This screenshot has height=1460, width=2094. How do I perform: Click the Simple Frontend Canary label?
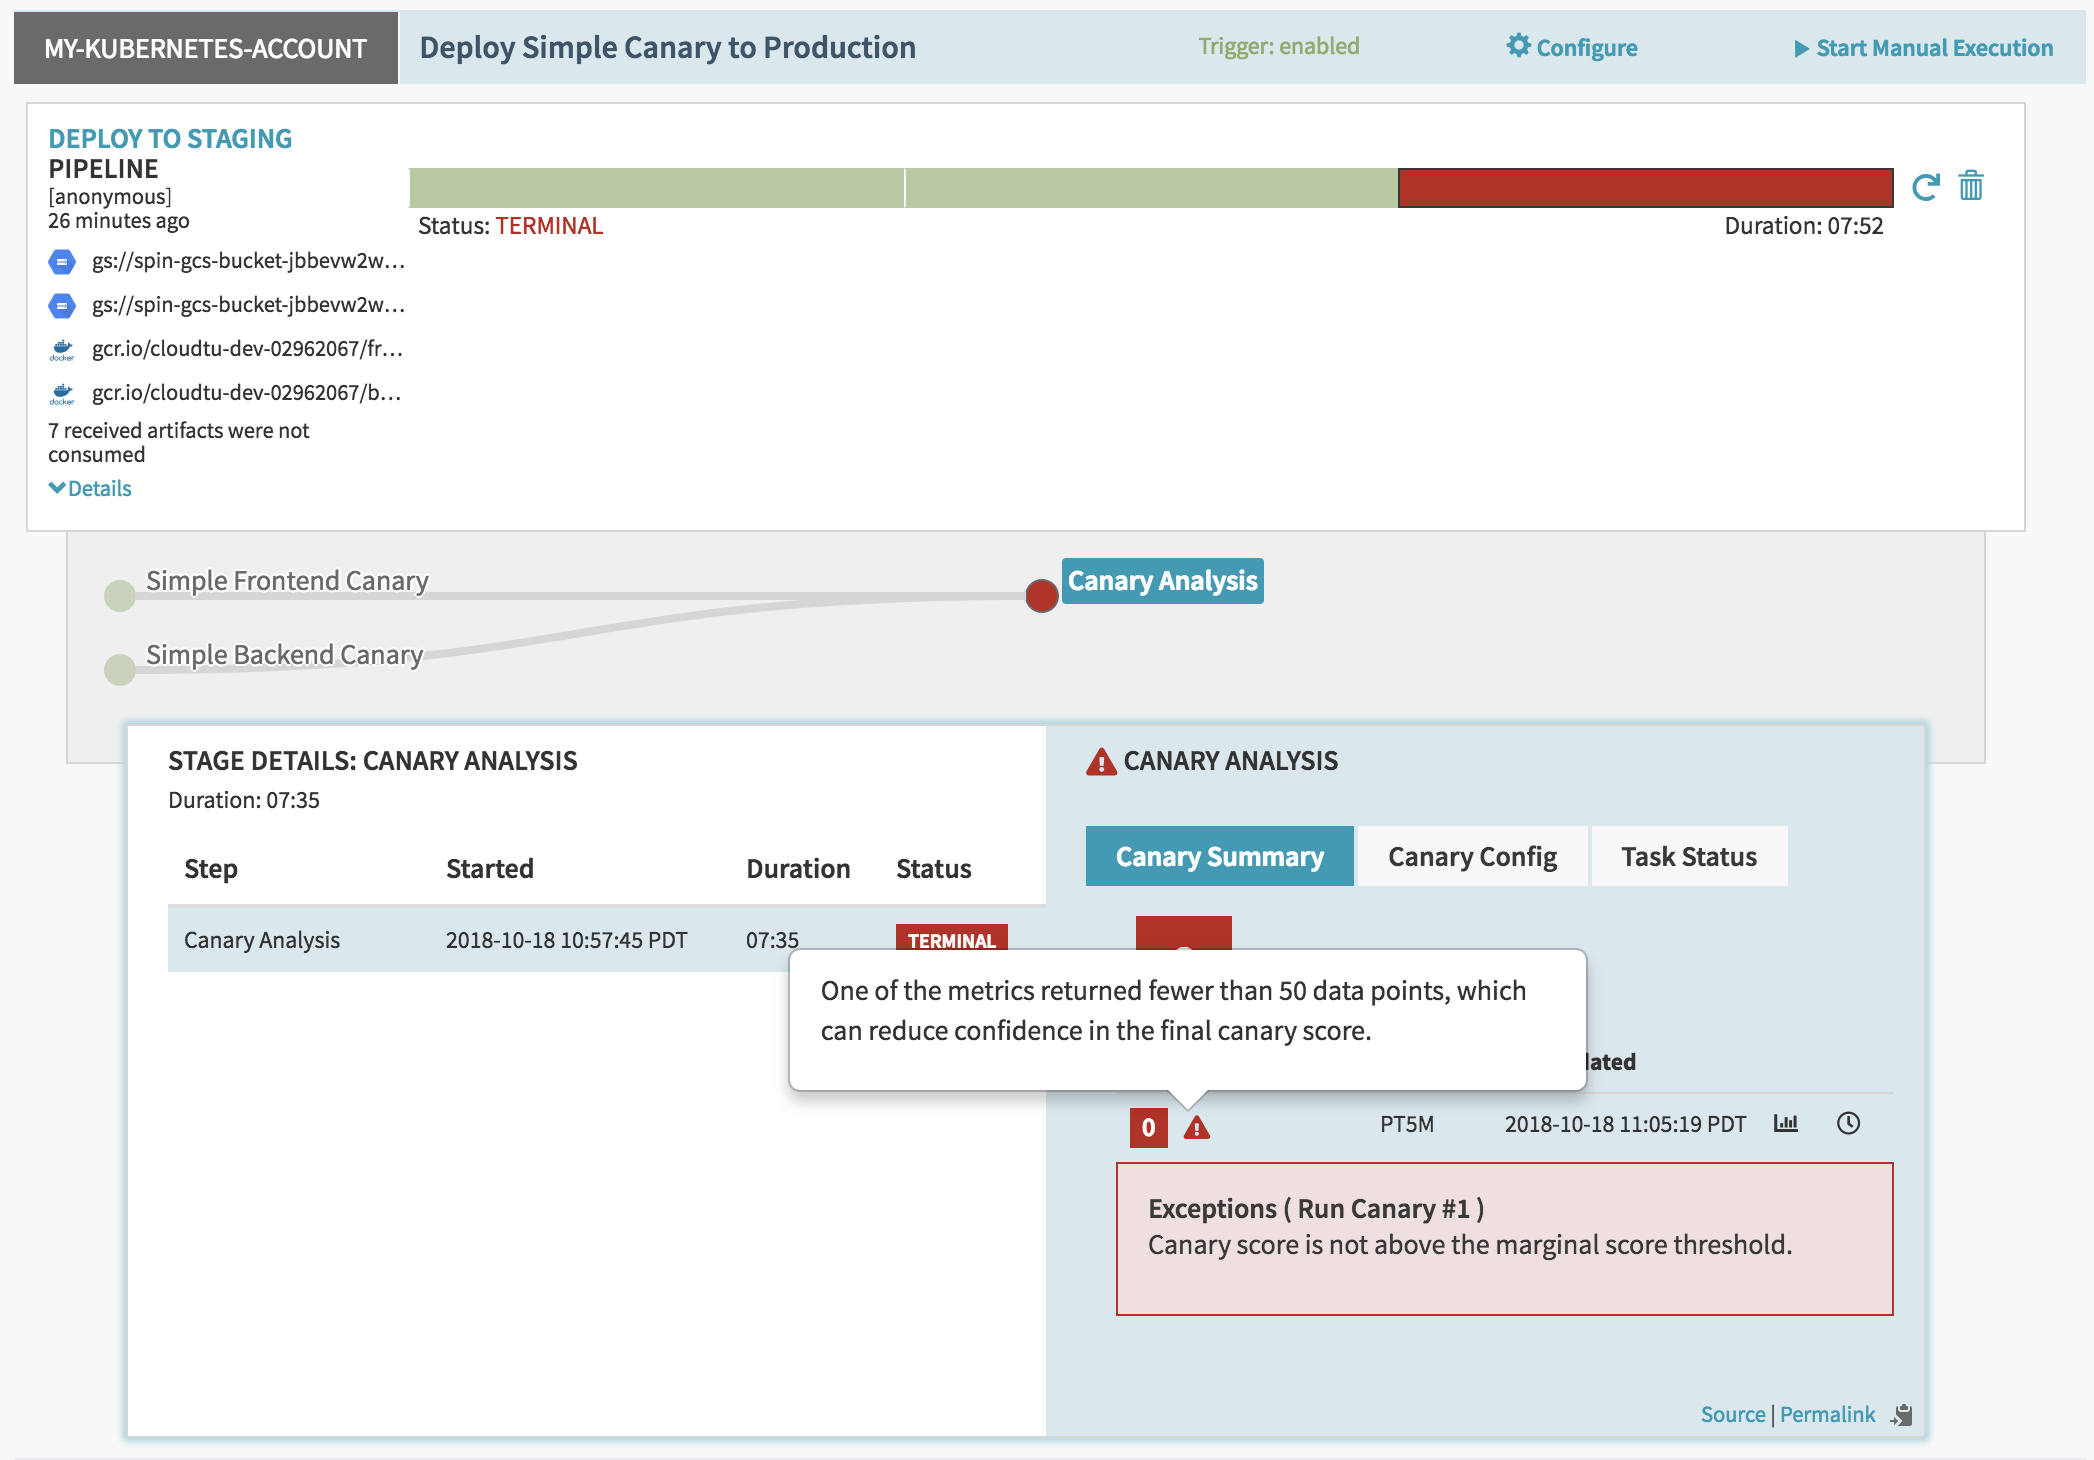click(287, 581)
